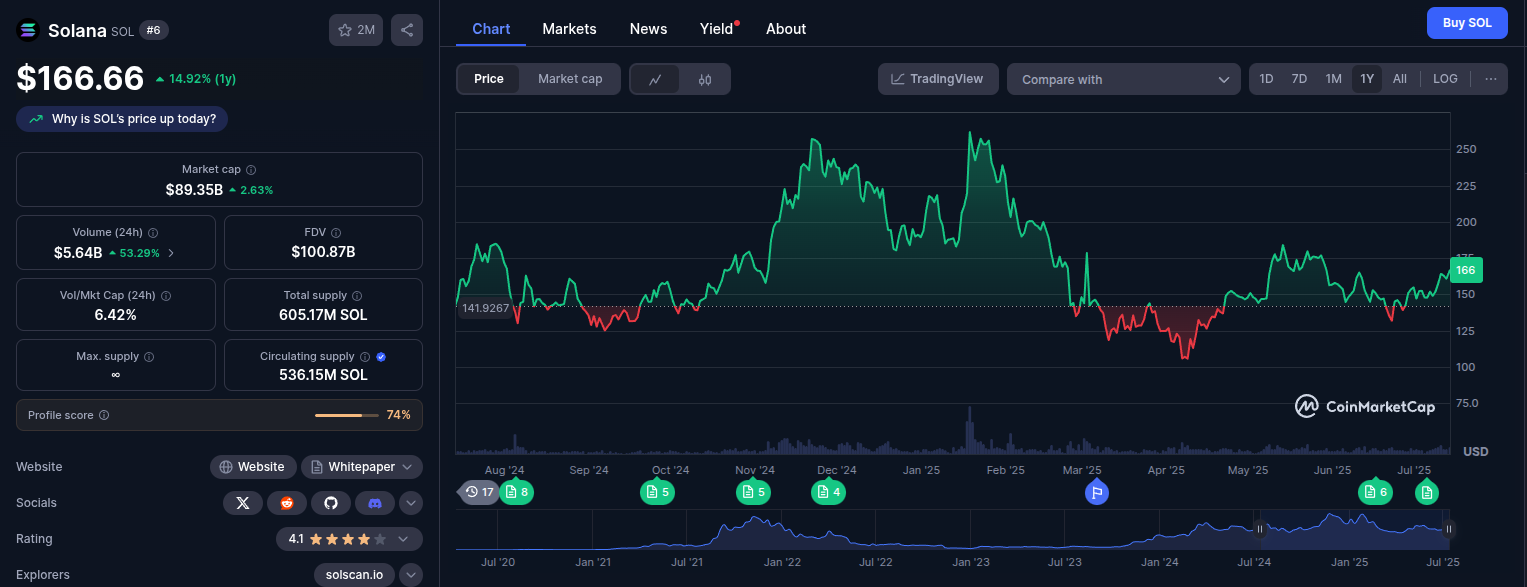Open the Compare with dropdown
Viewport: 1527px width, 587px height.
coord(1124,80)
